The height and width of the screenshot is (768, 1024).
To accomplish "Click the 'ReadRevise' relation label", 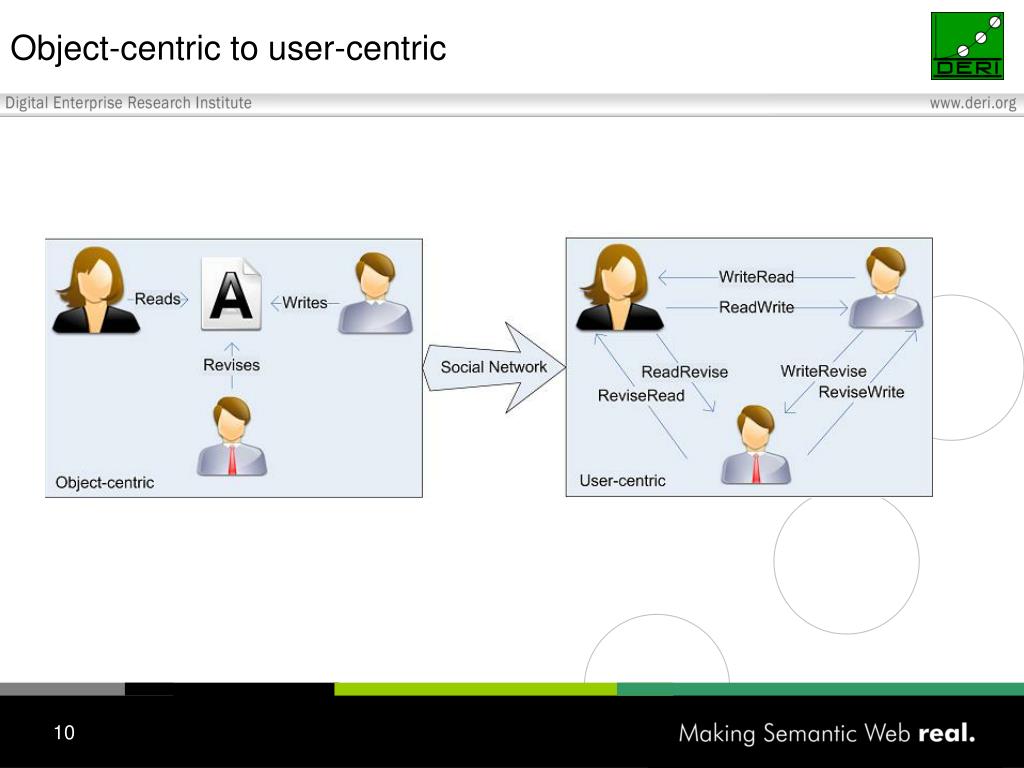I will click(684, 372).
